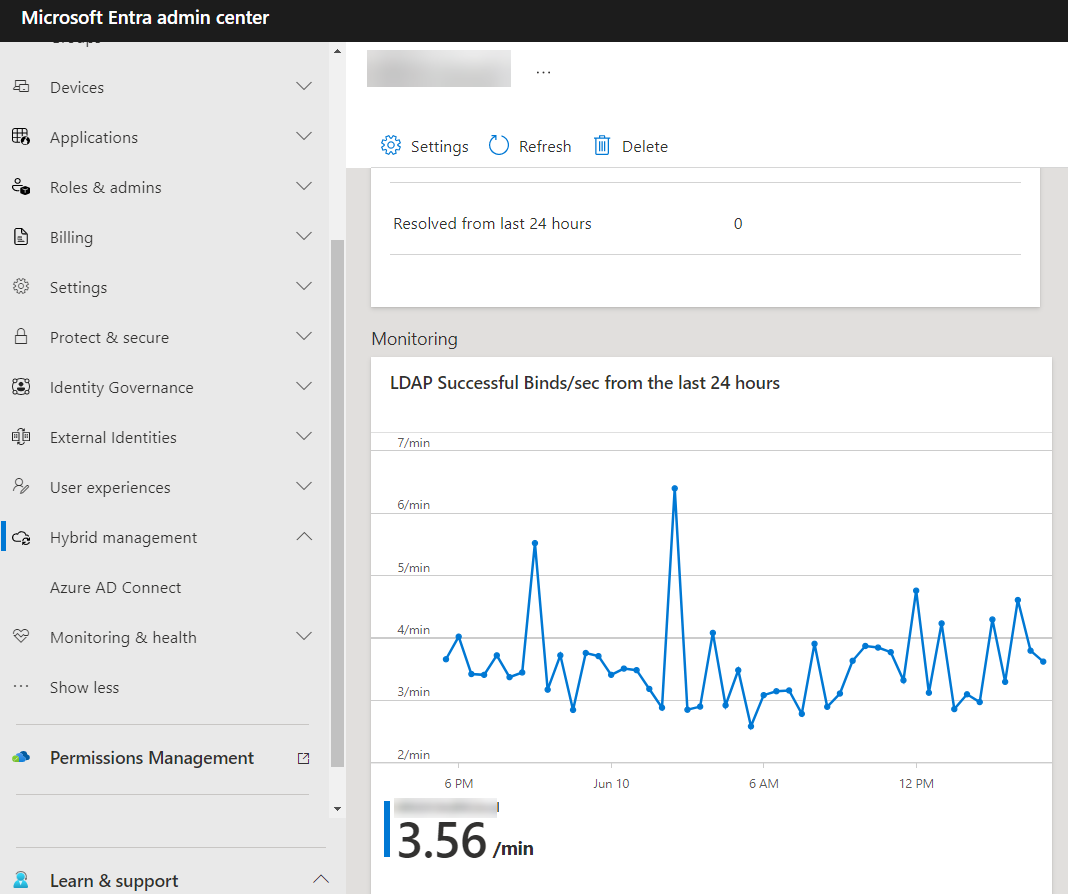Click the Refresh circular arrow icon

pos(499,145)
